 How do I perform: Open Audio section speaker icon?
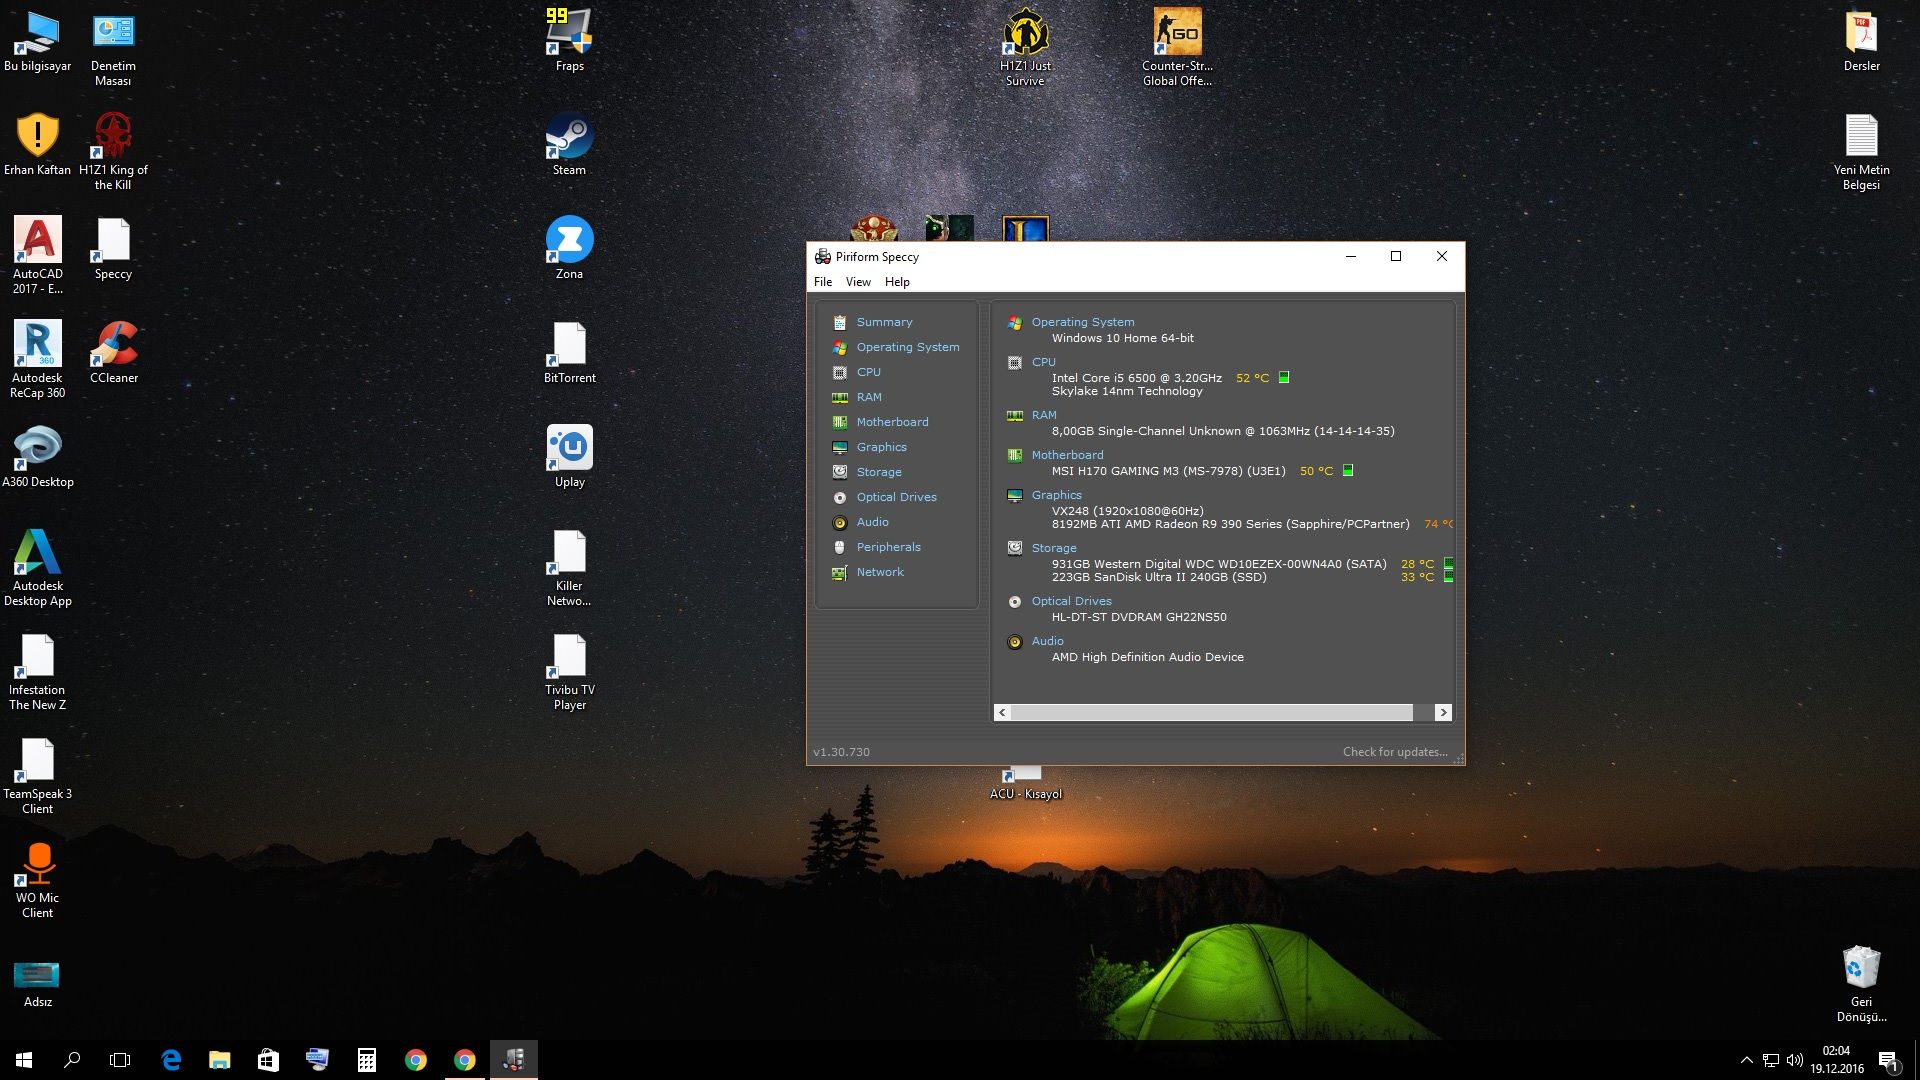(840, 522)
